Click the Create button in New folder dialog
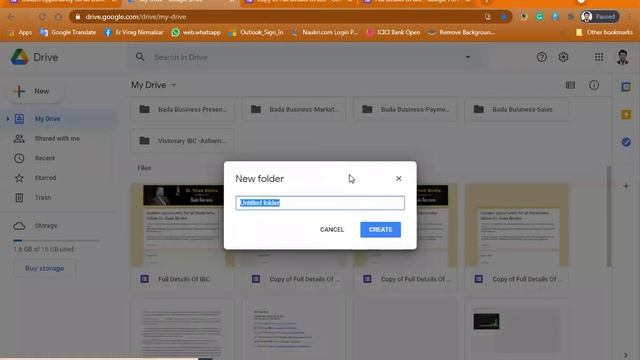The height and width of the screenshot is (360, 640). tap(380, 229)
